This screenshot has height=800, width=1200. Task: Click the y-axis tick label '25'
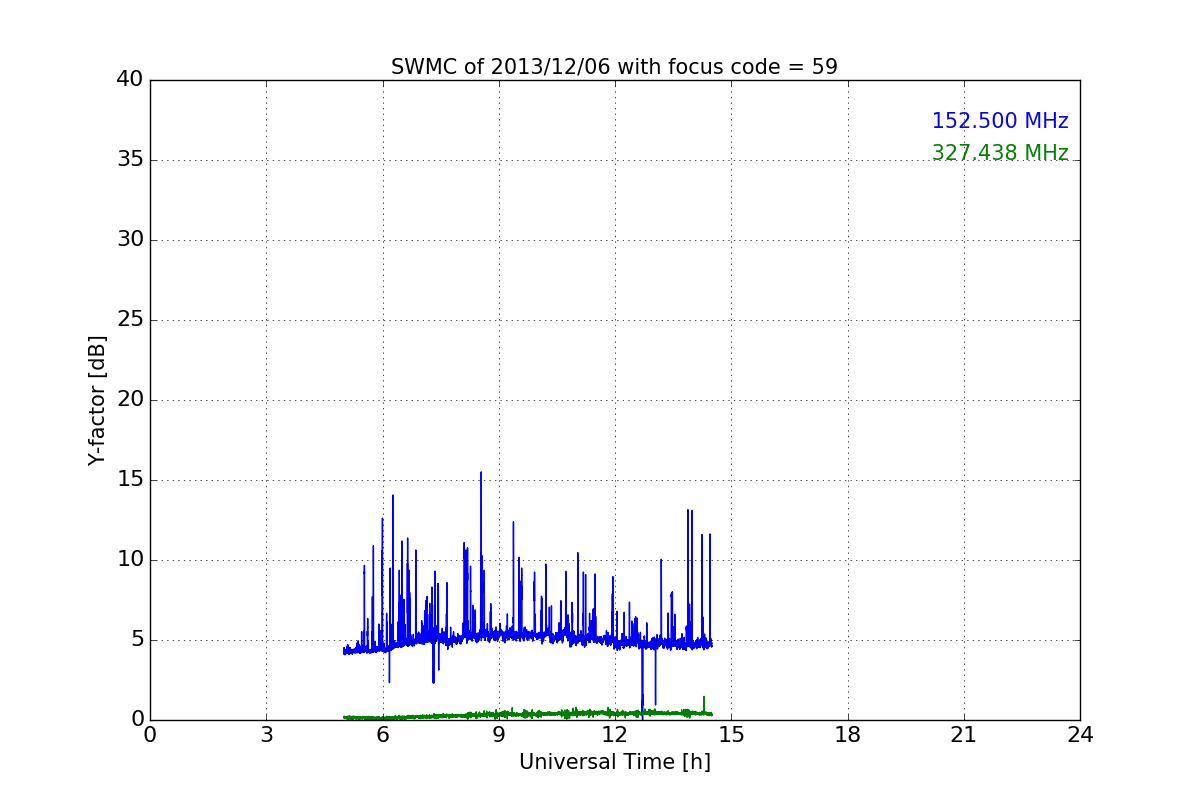pos(130,320)
